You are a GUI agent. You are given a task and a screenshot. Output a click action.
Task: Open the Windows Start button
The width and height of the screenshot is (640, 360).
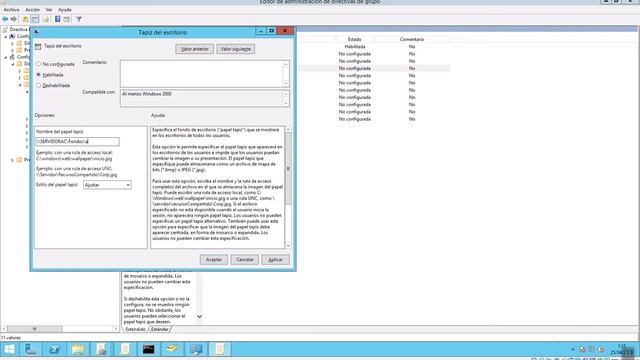pyautogui.click(x=9, y=349)
